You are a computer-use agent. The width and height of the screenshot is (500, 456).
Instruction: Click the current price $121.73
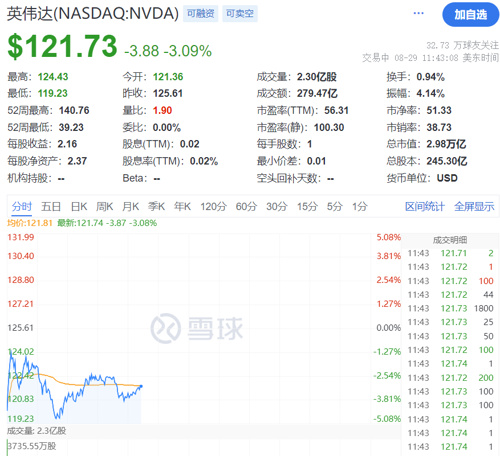tap(62, 47)
